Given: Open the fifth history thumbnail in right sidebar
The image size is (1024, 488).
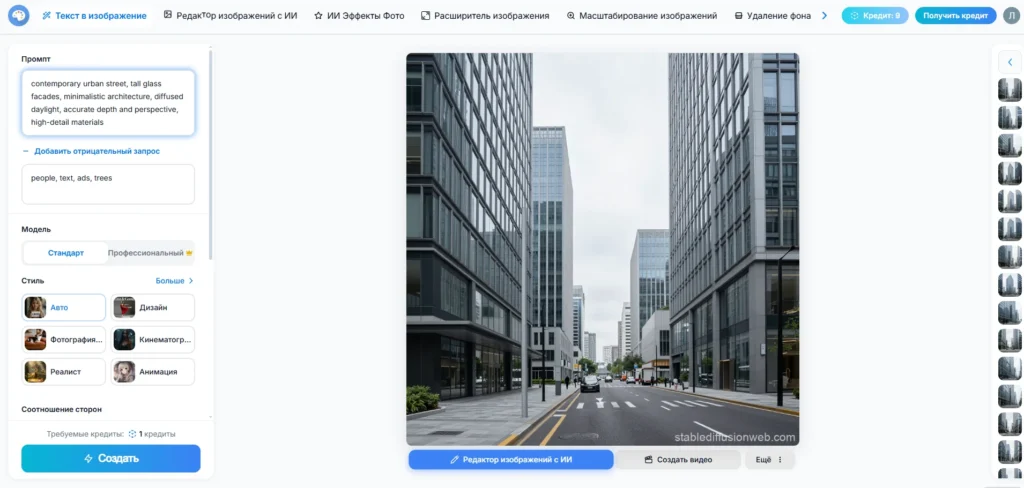Looking at the screenshot, I should click(1010, 201).
